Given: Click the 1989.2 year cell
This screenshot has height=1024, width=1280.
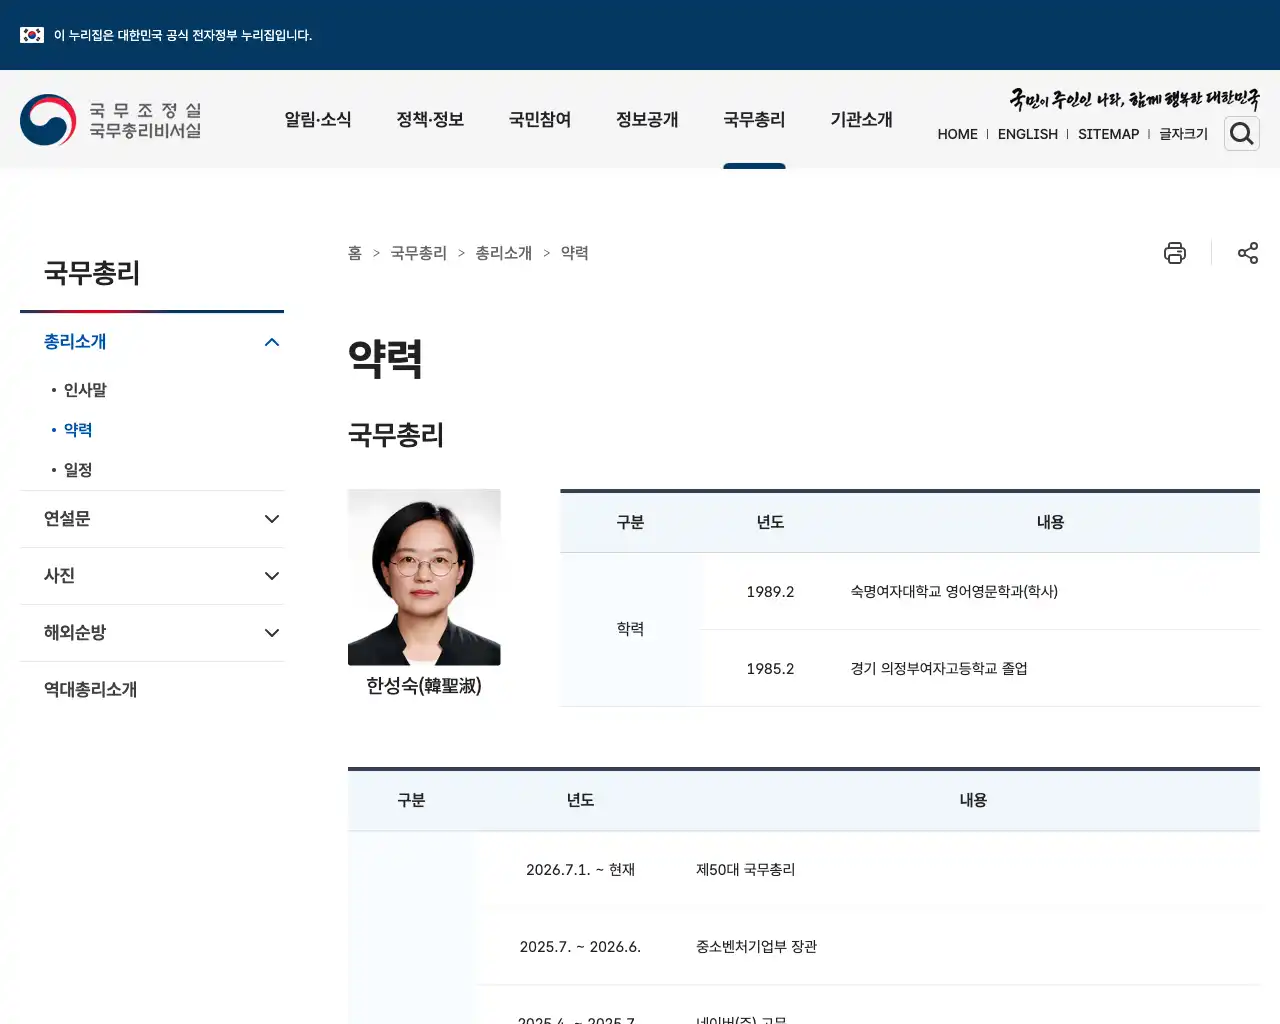Looking at the screenshot, I should [x=770, y=592].
